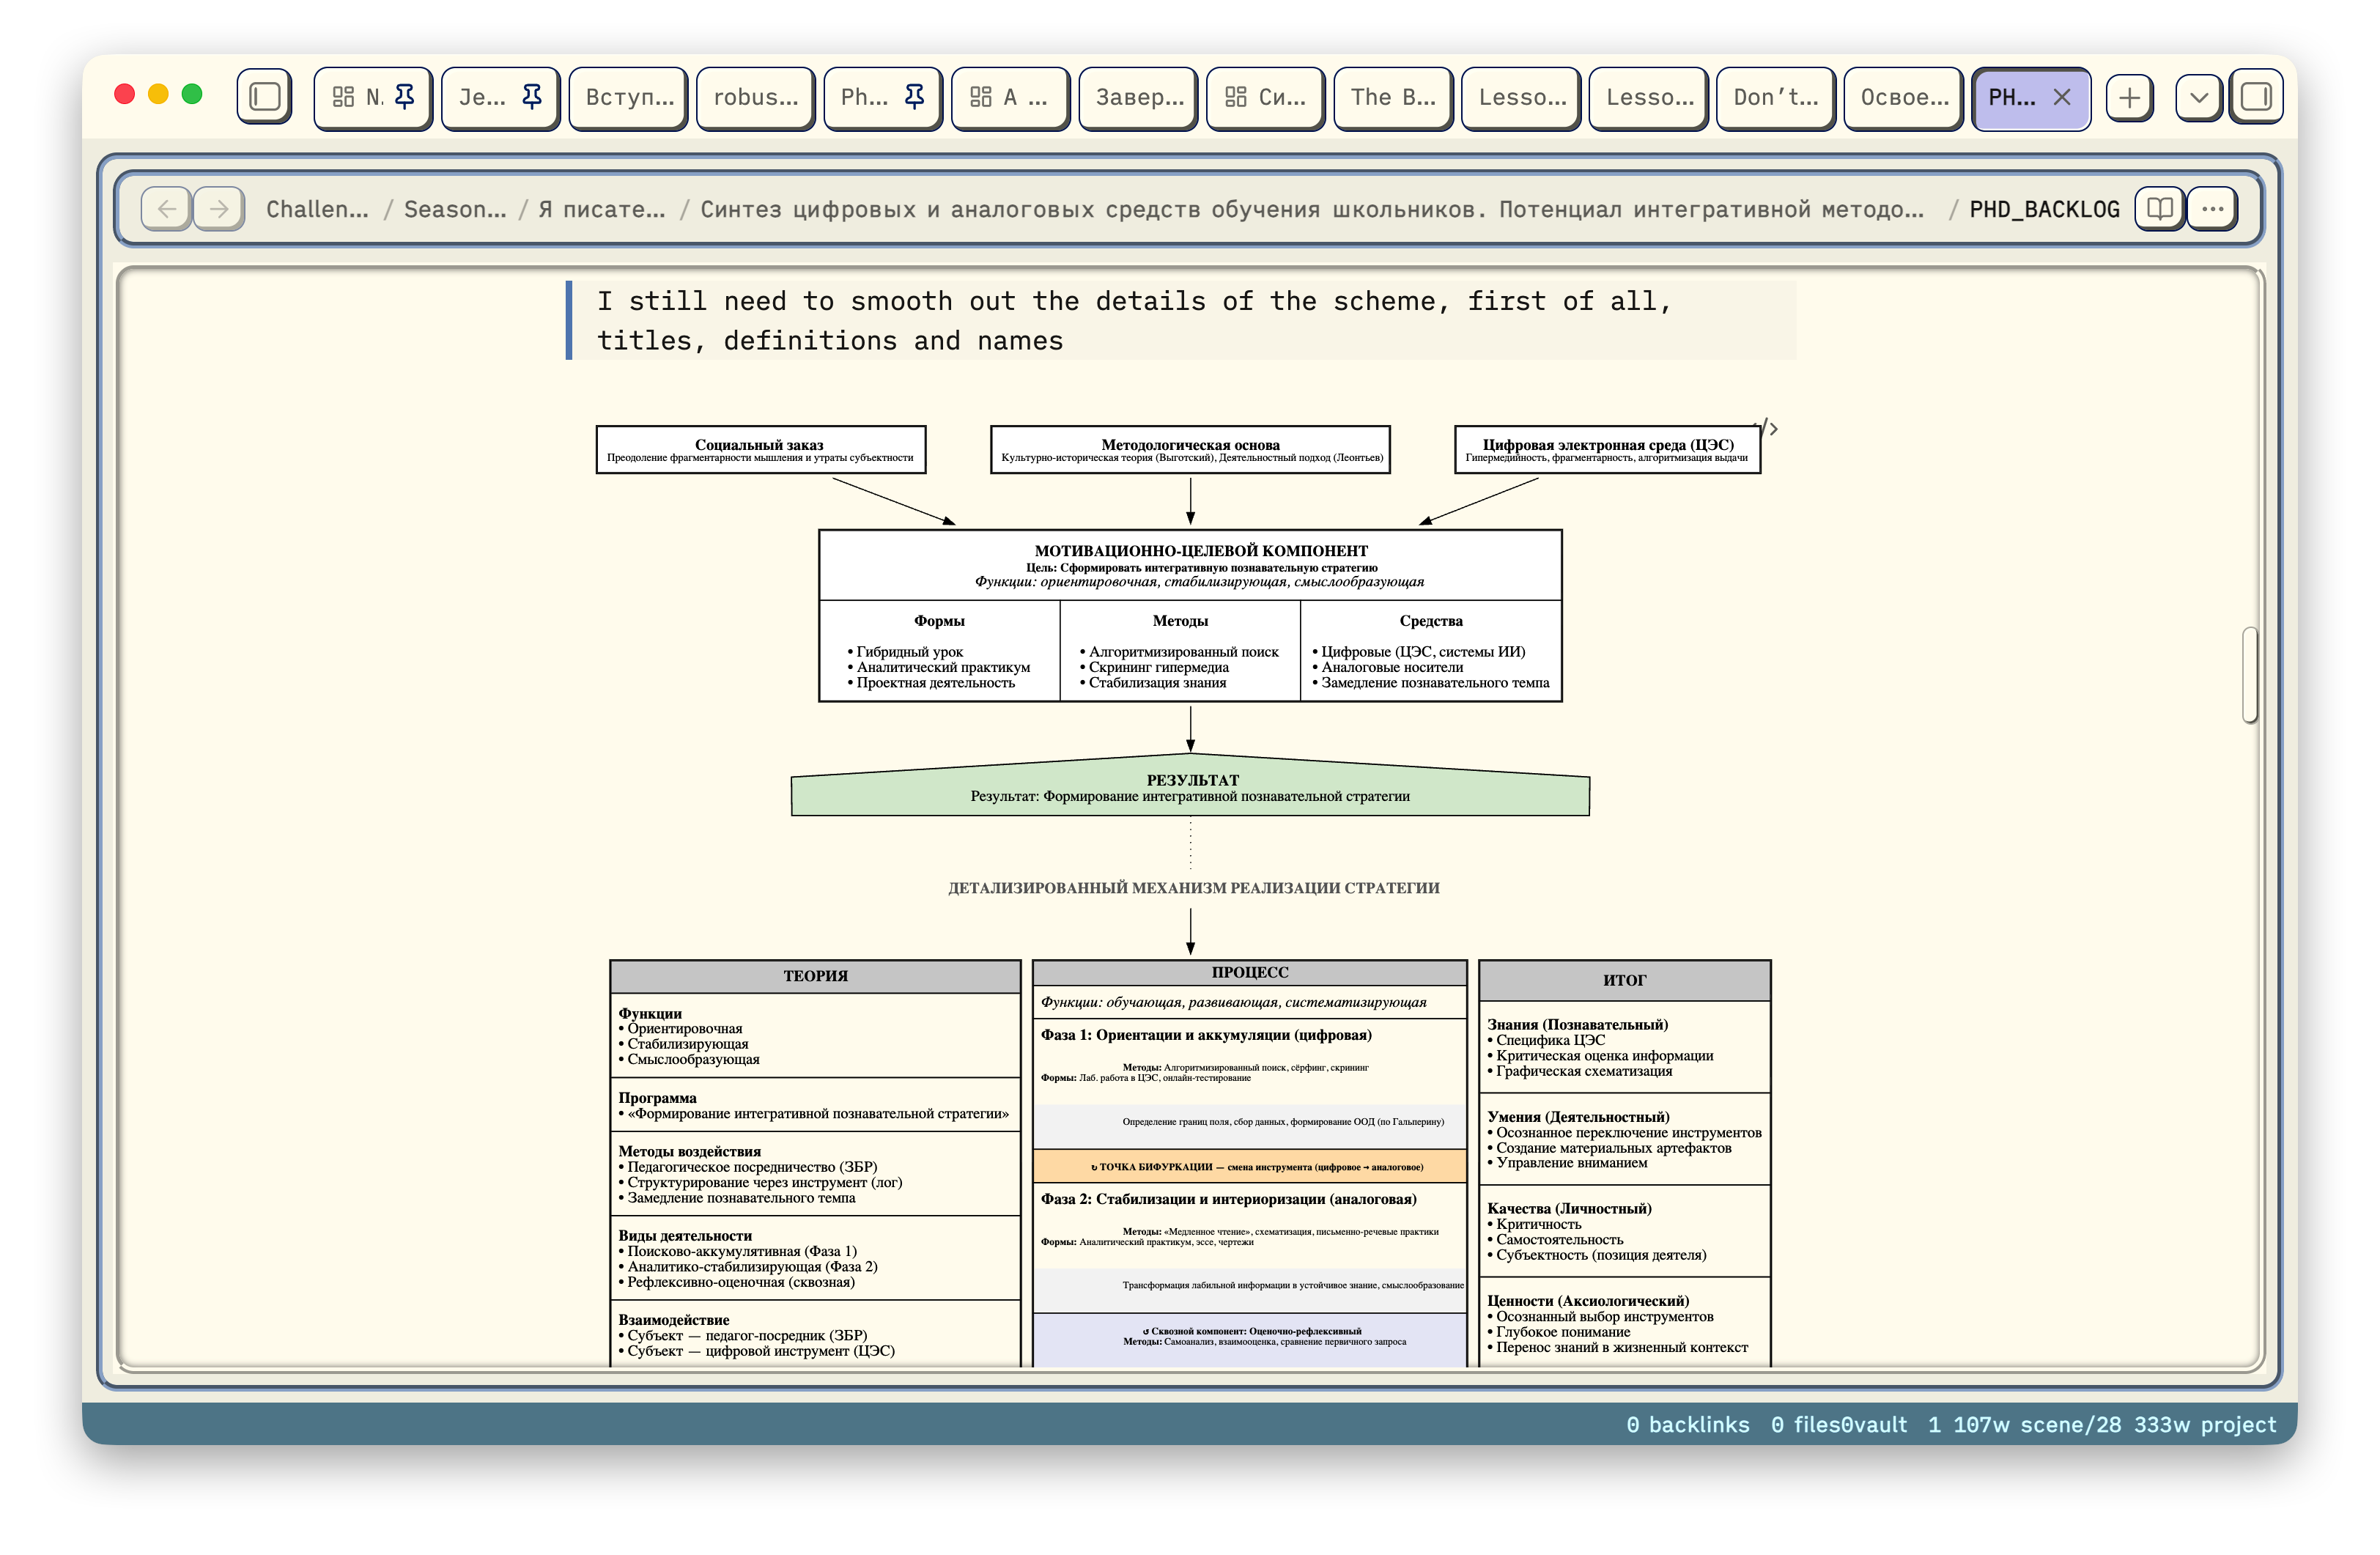Close the active PH... tab
This screenshot has height=1555, width=2380.
click(x=2062, y=97)
